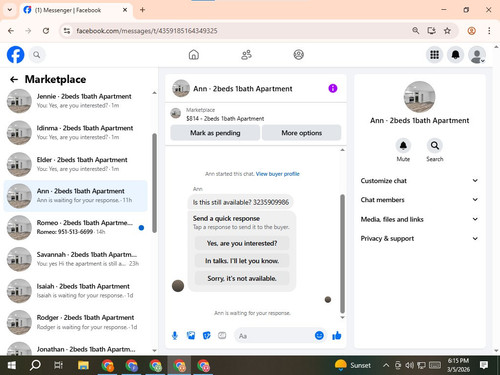500x375 pixels.
Task: Open Isaiah conversation in list
Action: (x=76, y=291)
